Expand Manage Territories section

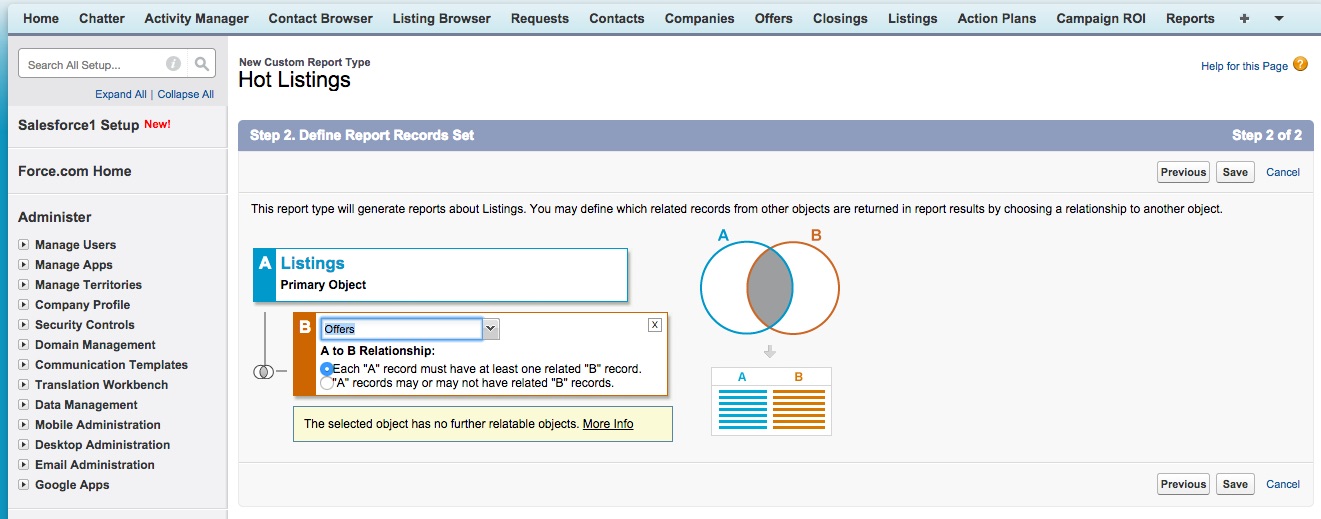(x=24, y=285)
